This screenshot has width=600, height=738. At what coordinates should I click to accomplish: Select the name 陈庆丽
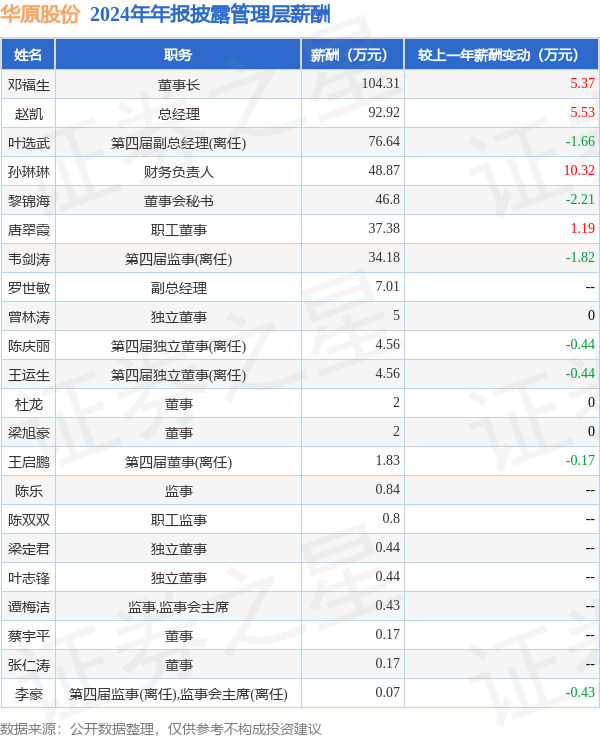click(x=29, y=346)
